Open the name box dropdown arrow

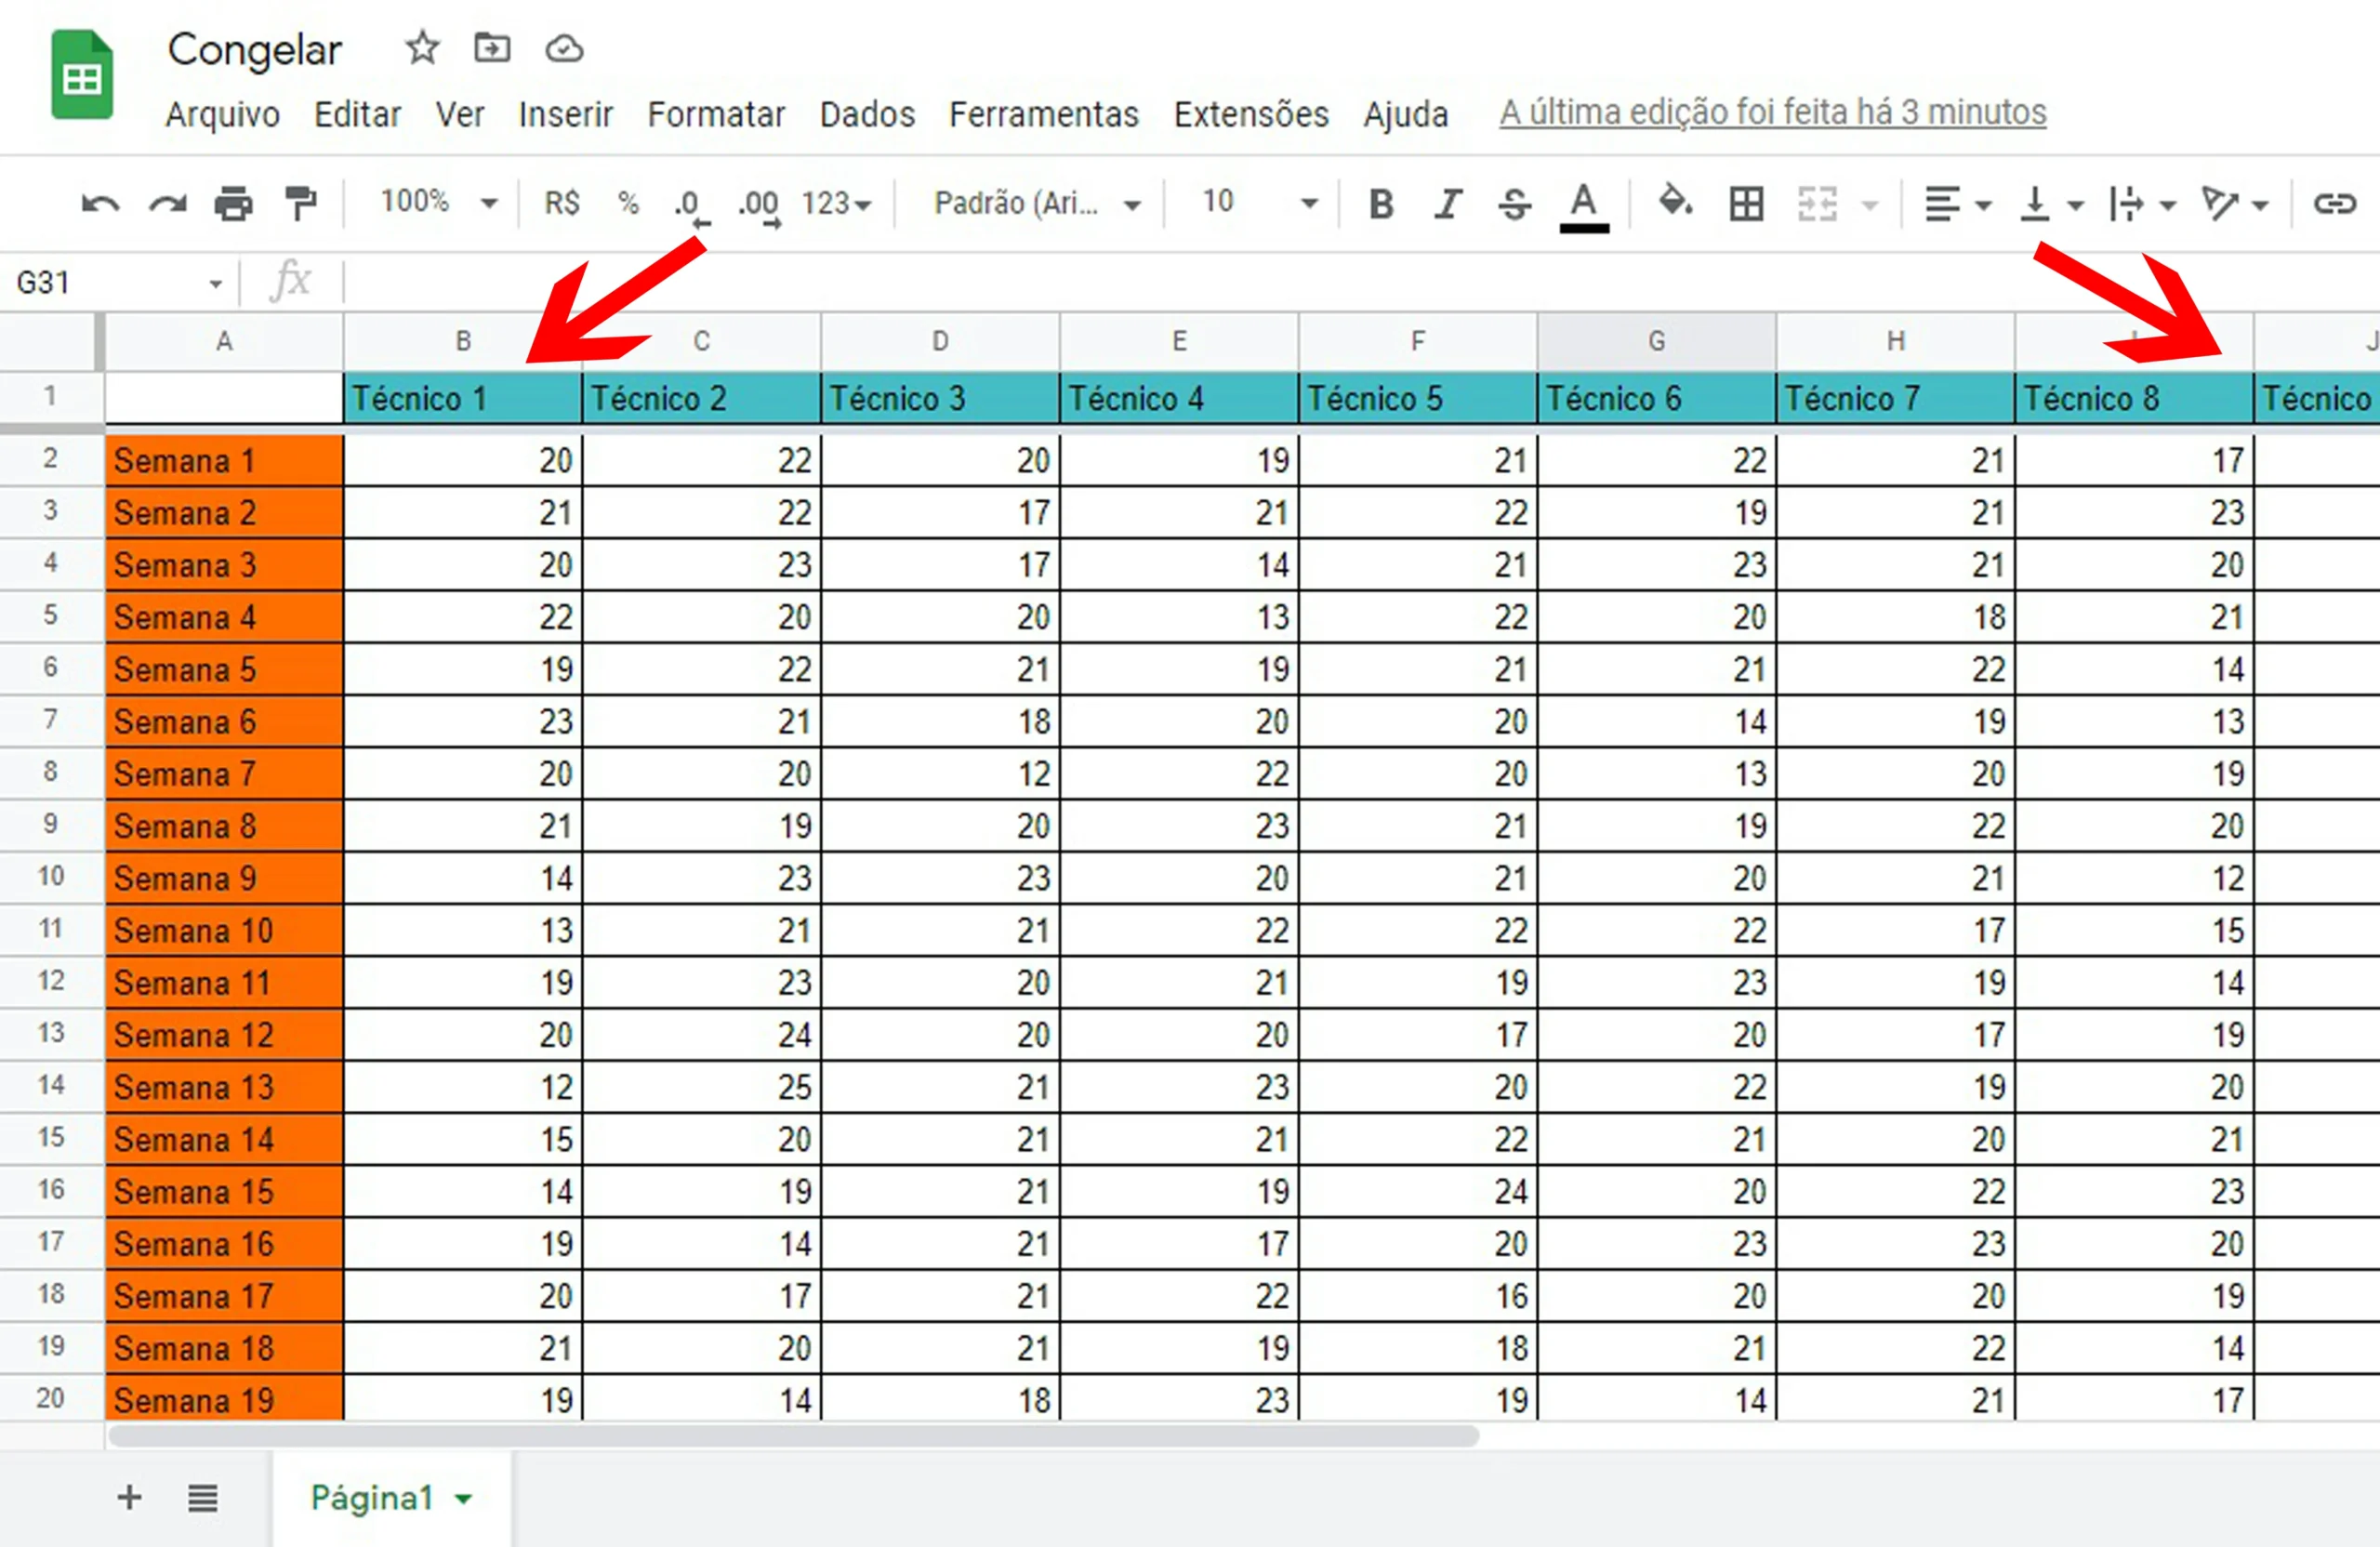click(215, 284)
